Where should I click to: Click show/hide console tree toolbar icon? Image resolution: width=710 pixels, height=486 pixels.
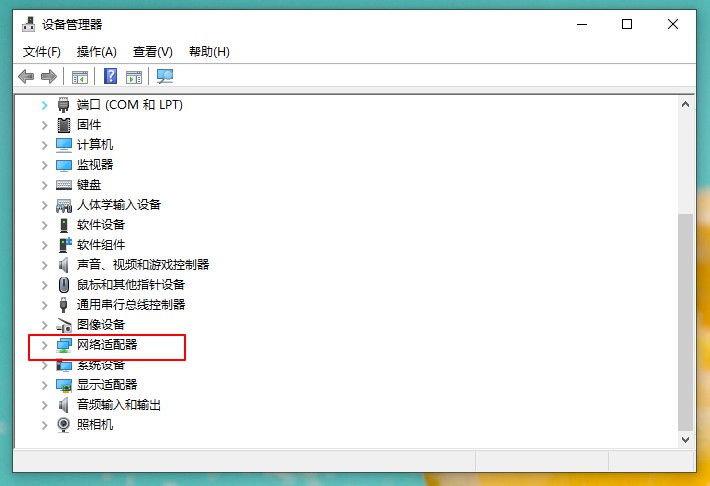[80, 77]
